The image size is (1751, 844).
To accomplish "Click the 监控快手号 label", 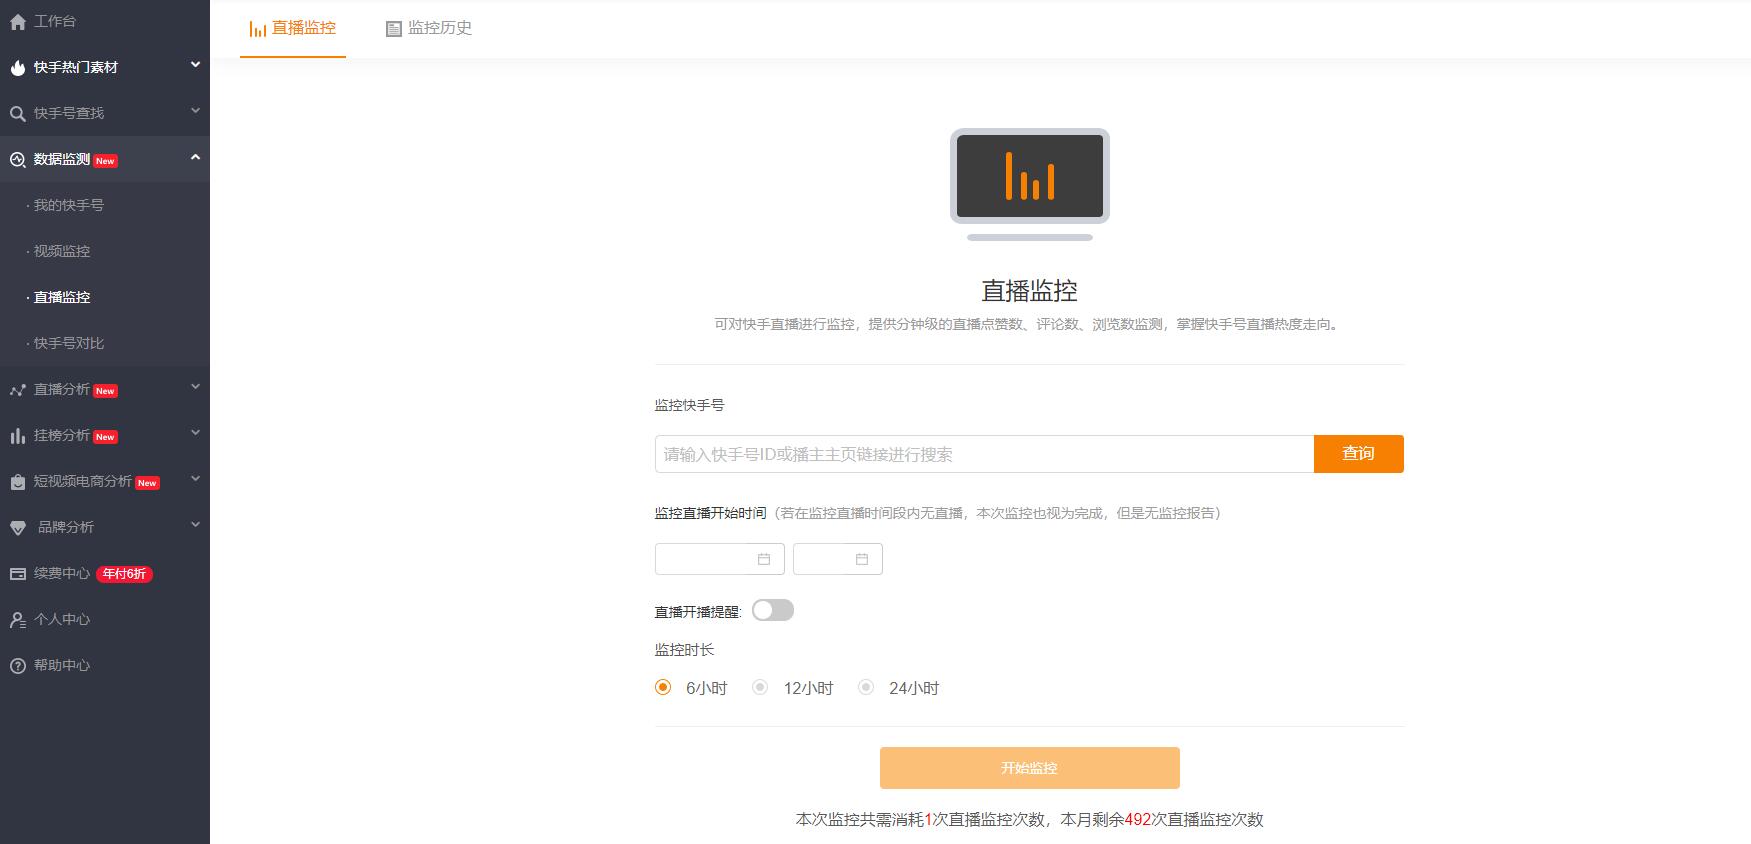I will point(690,405).
